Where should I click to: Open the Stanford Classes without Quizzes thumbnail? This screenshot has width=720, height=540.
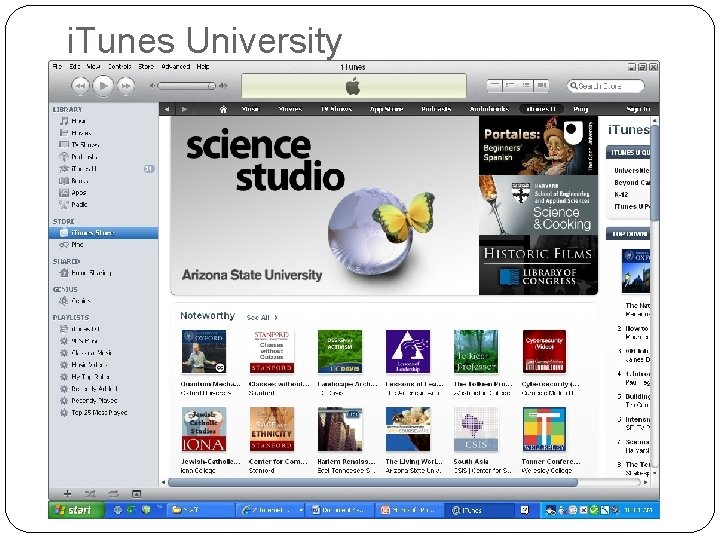coord(272,352)
